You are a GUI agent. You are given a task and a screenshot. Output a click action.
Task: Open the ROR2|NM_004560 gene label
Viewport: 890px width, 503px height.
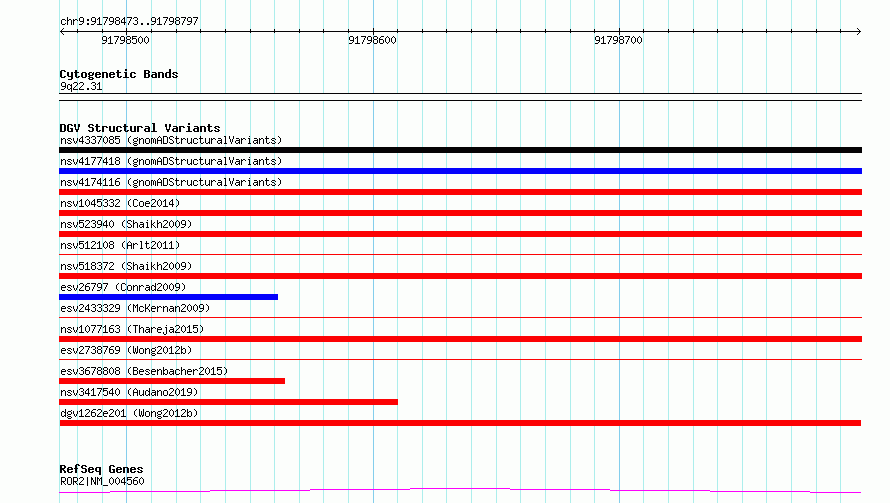pyautogui.click(x=102, y=481)
